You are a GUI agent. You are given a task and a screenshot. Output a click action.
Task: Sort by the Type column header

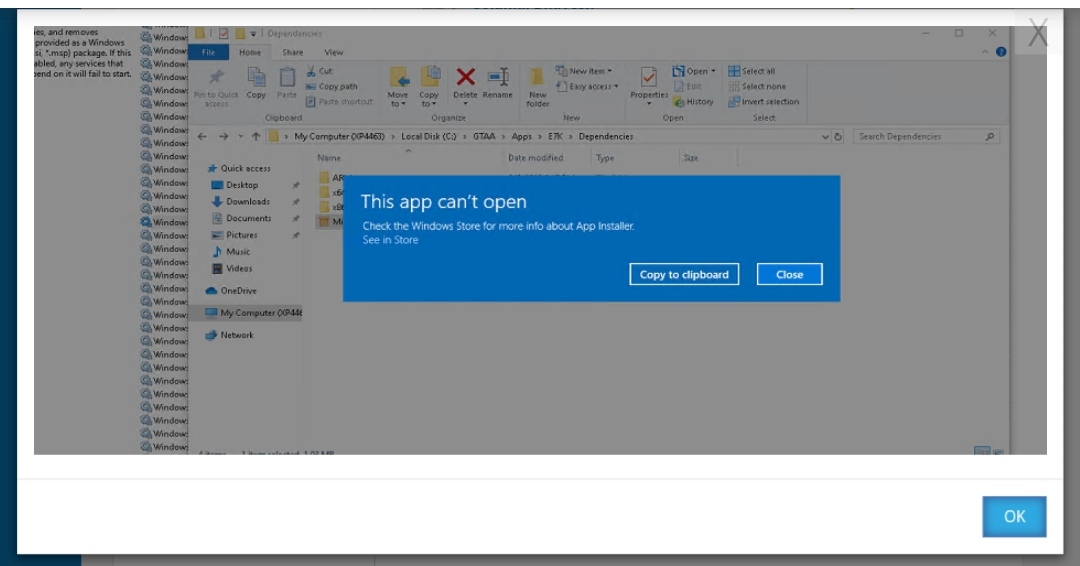[605, 158]
